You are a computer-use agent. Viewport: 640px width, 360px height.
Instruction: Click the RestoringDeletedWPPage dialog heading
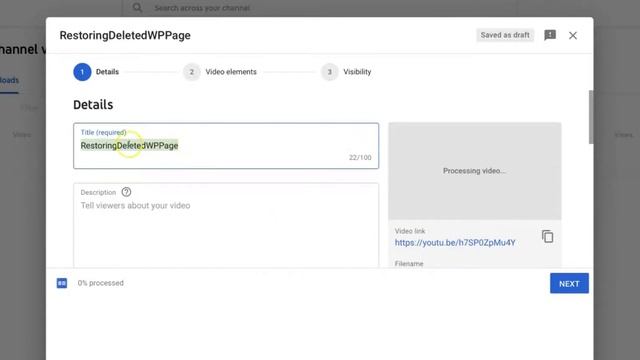coord(125,36)
